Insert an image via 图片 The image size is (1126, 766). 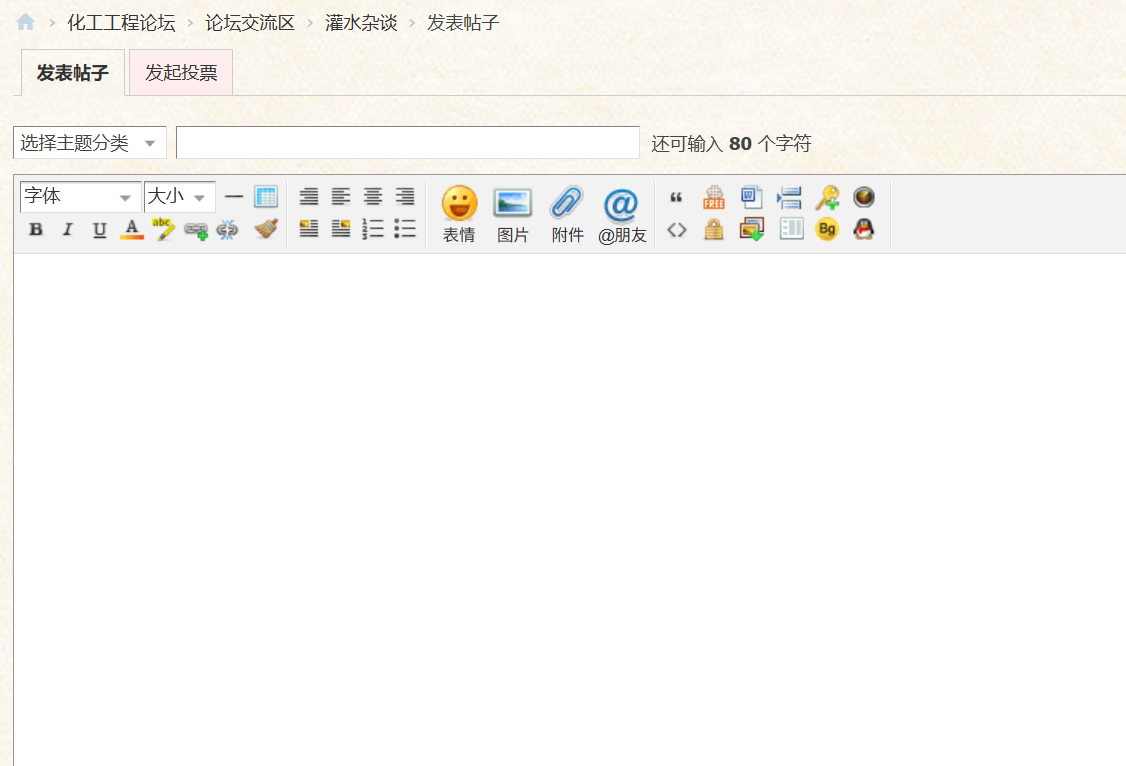tap(513, 214)
